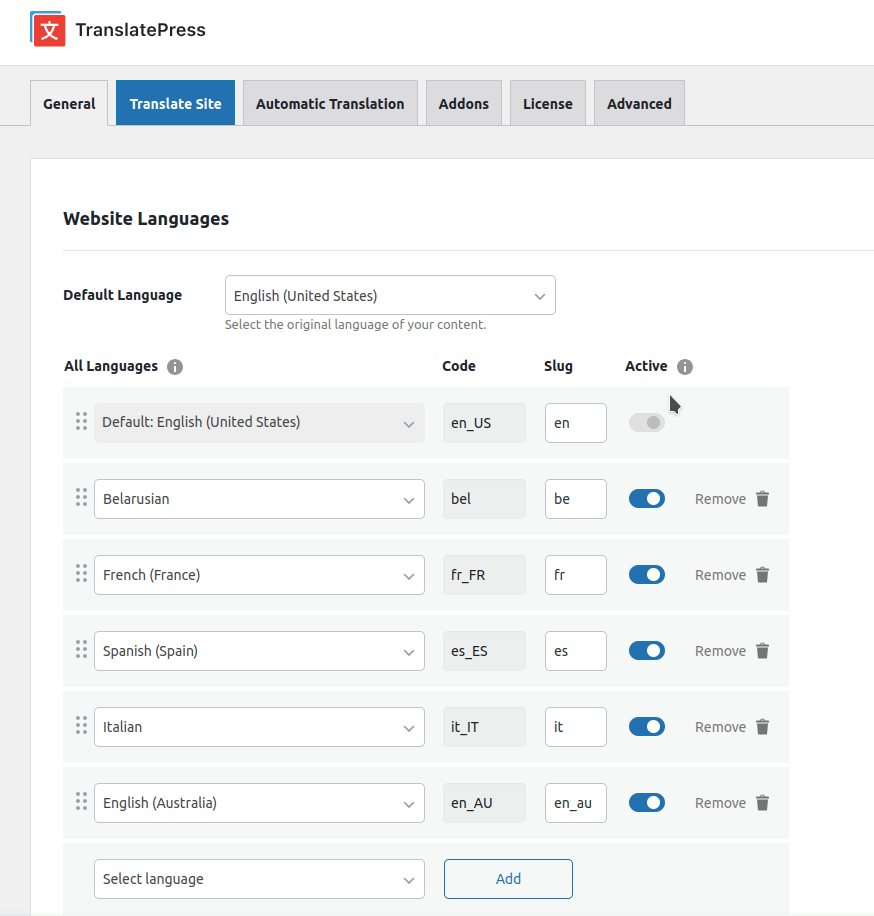Click trash icon for Spanish (Spain)

pyautogui.click(x=762, y=651)
